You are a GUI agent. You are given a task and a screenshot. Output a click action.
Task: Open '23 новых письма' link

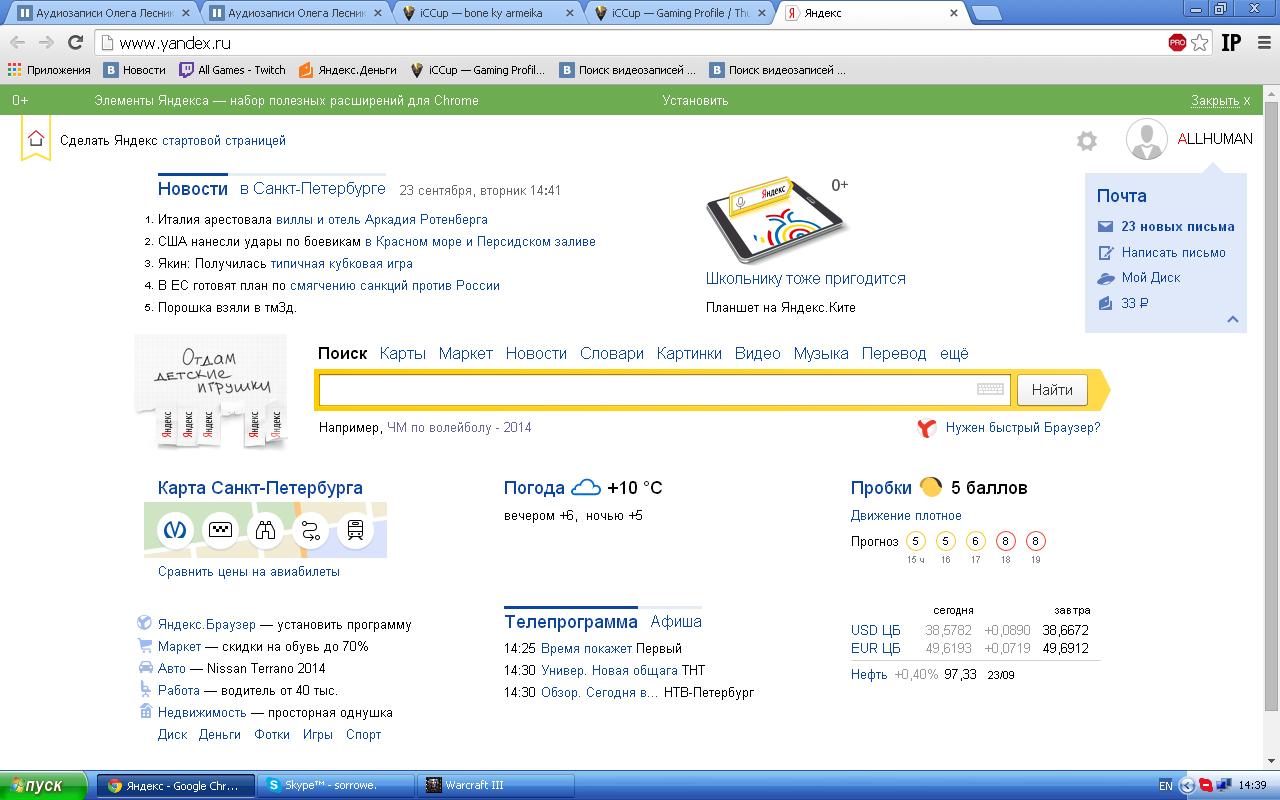pos(1178,226)
